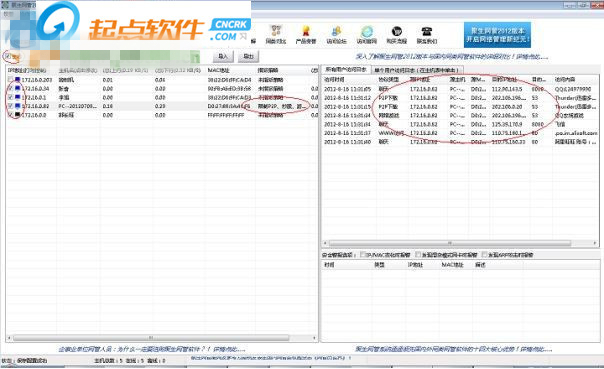
Task: Click the assigned policy column header
Action: pos(282,70)
